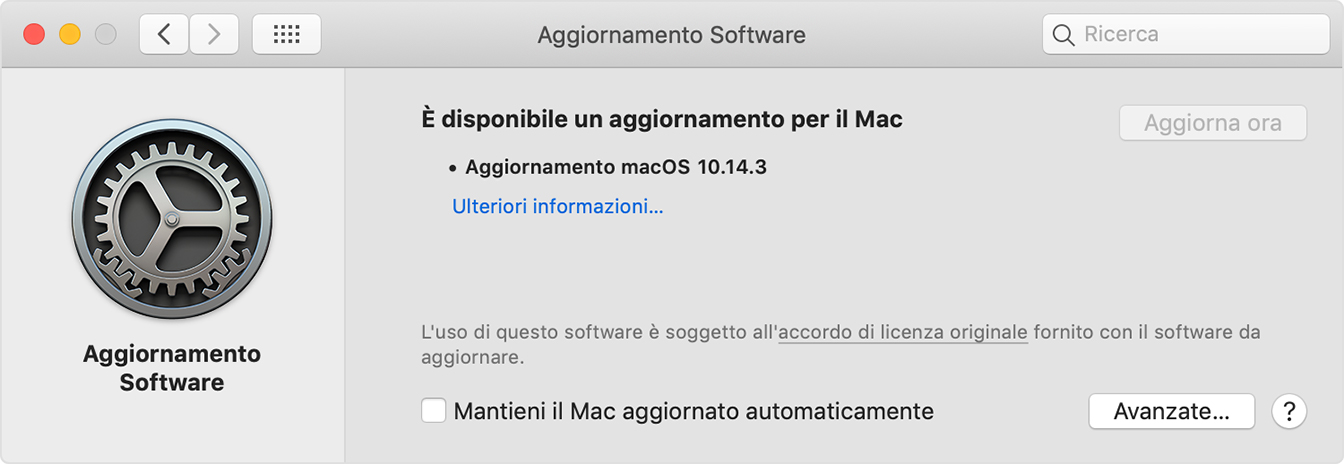Click the 'Aggiornamento Software' label under the gear
1344x464 pixels.
click(172, 368)
